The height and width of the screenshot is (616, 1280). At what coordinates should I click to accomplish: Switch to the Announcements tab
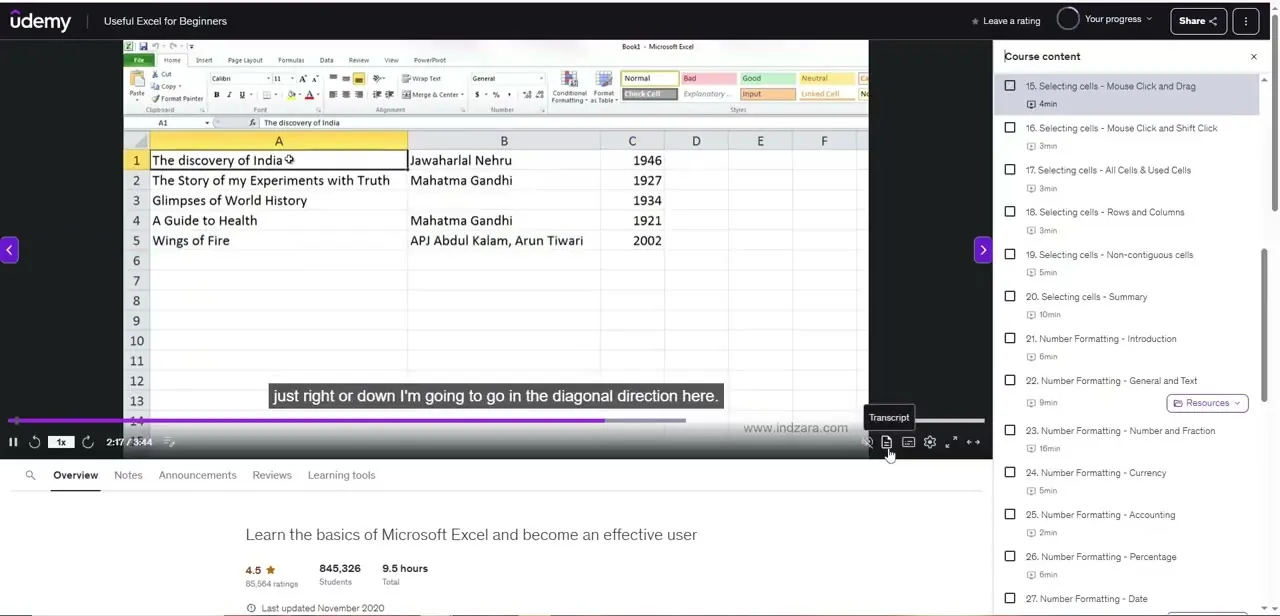(x=197, y=475)
